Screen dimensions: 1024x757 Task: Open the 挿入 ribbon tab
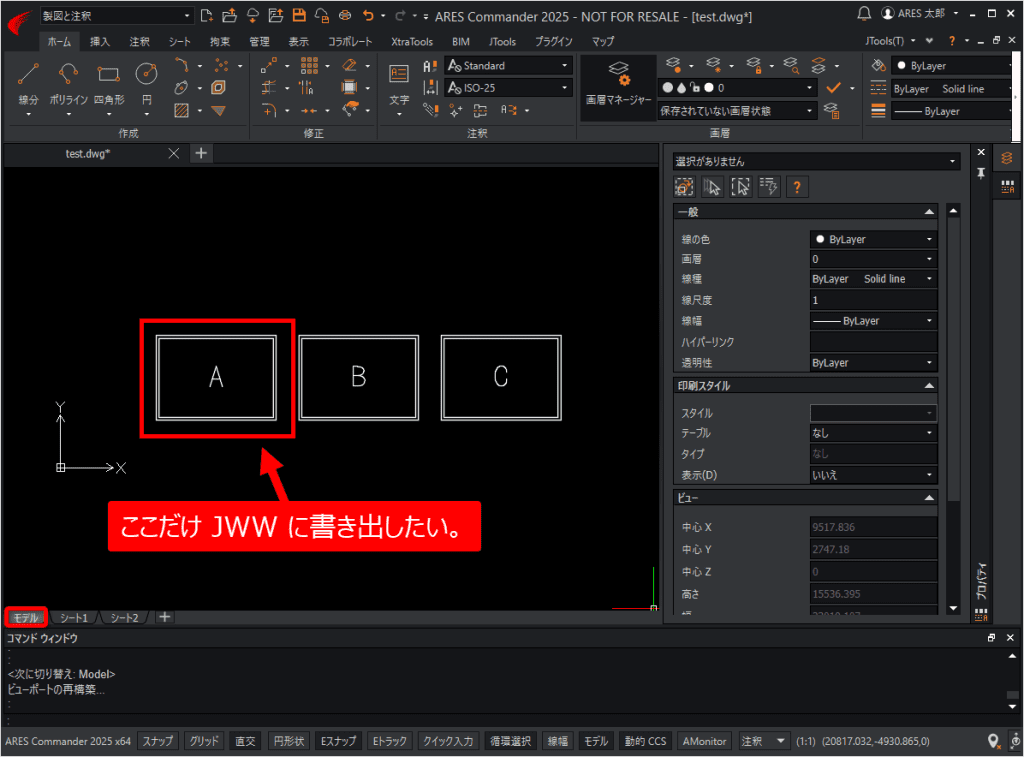coord(100,41)
